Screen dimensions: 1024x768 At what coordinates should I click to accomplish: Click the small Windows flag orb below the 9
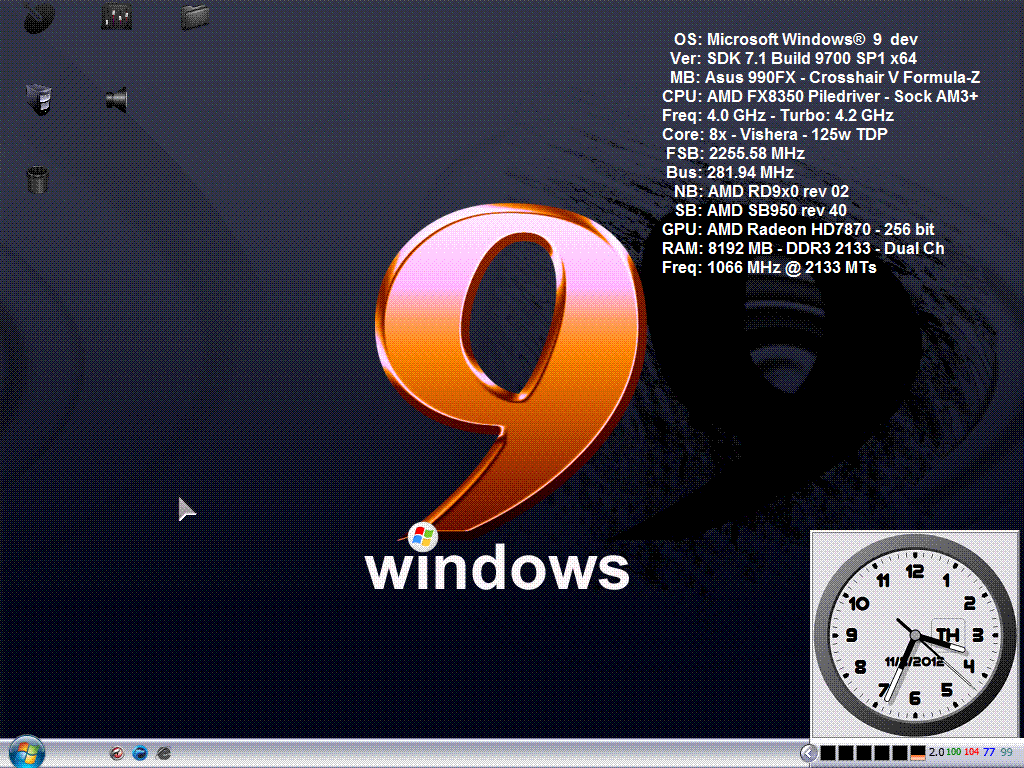click(423, 536)
